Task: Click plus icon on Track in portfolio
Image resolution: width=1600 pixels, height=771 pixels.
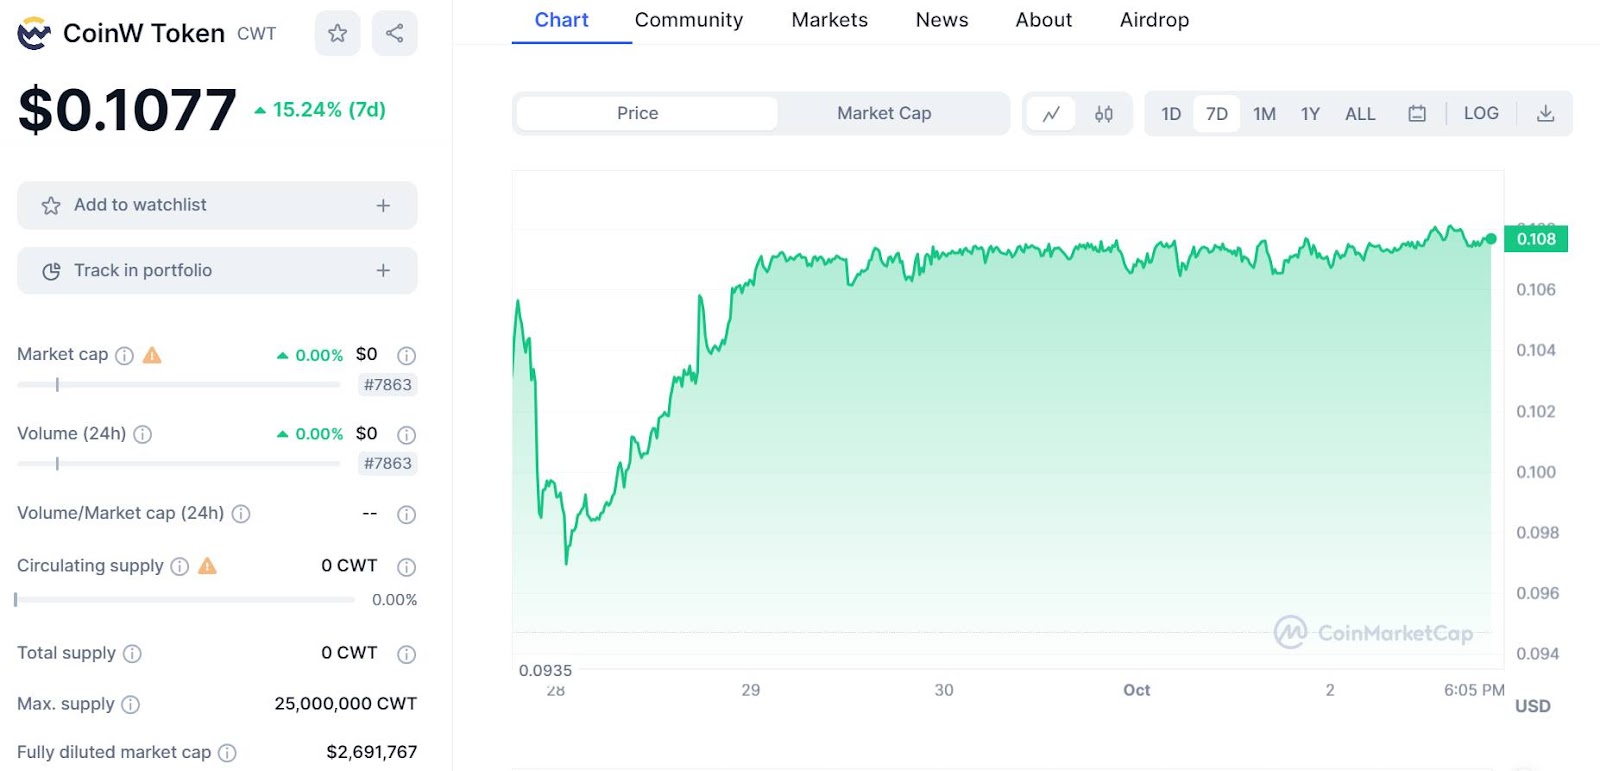Action: 383,271
